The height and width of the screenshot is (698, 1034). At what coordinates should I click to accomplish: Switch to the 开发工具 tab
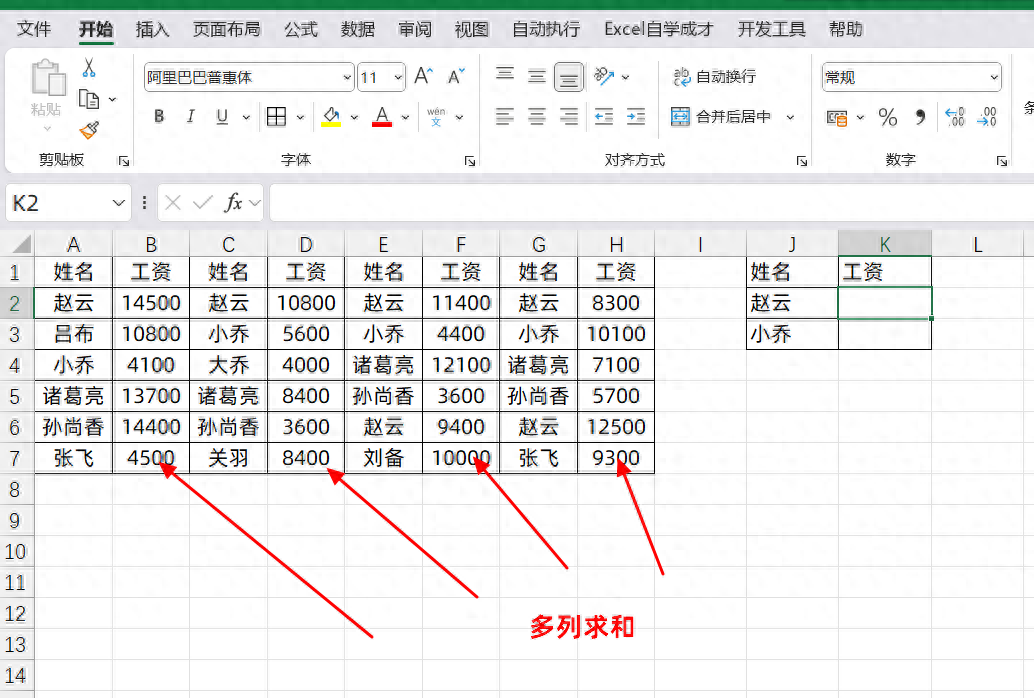click(x=772, y=29)
